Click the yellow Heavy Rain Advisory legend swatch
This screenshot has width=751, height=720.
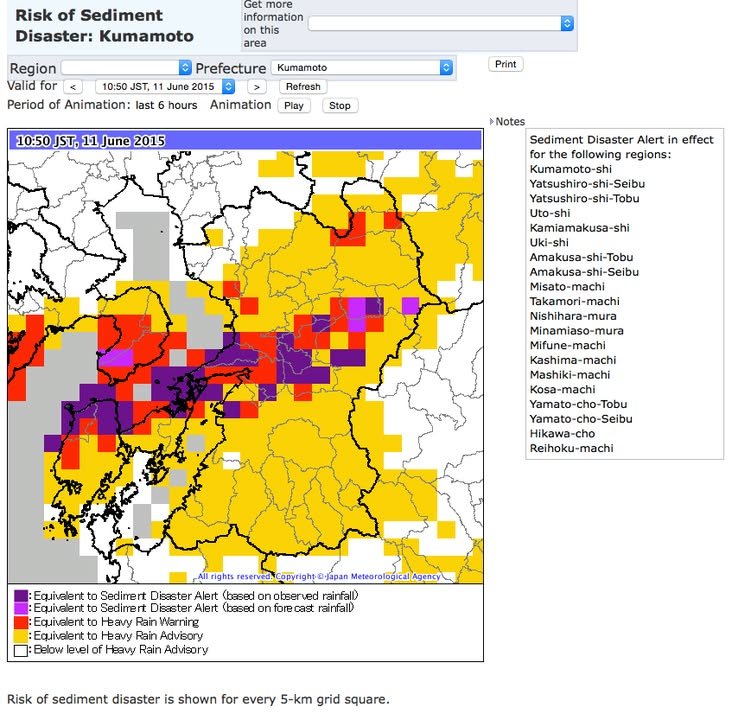point(20,636)
